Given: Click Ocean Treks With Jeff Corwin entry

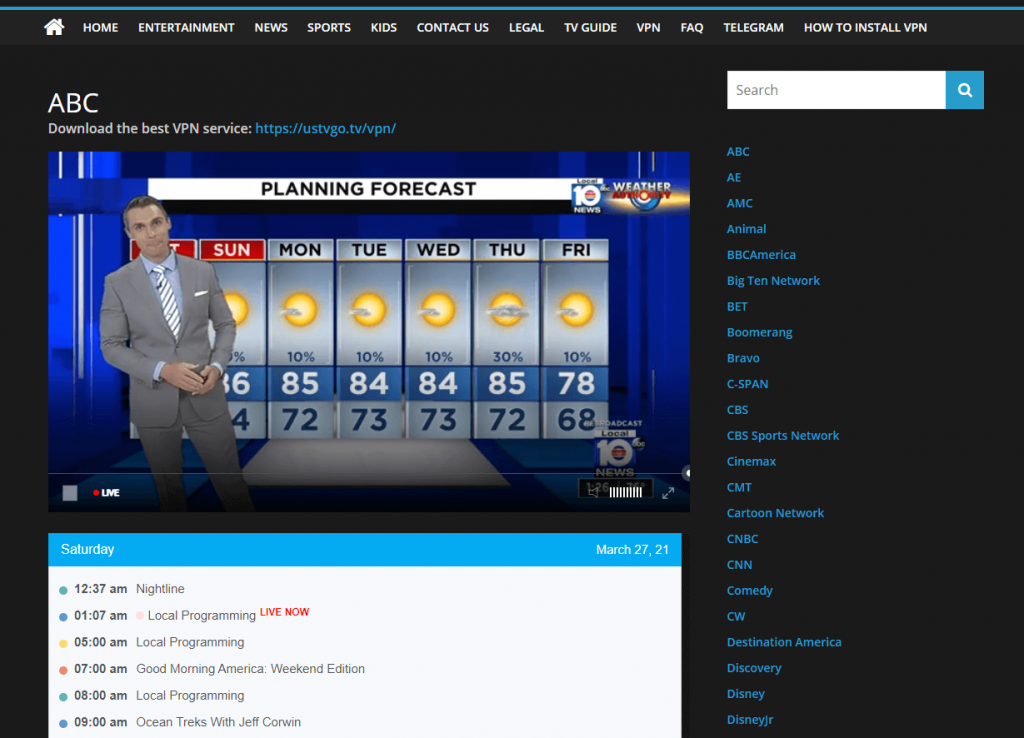Looking at the screenshot, I should tap(218, 722).
